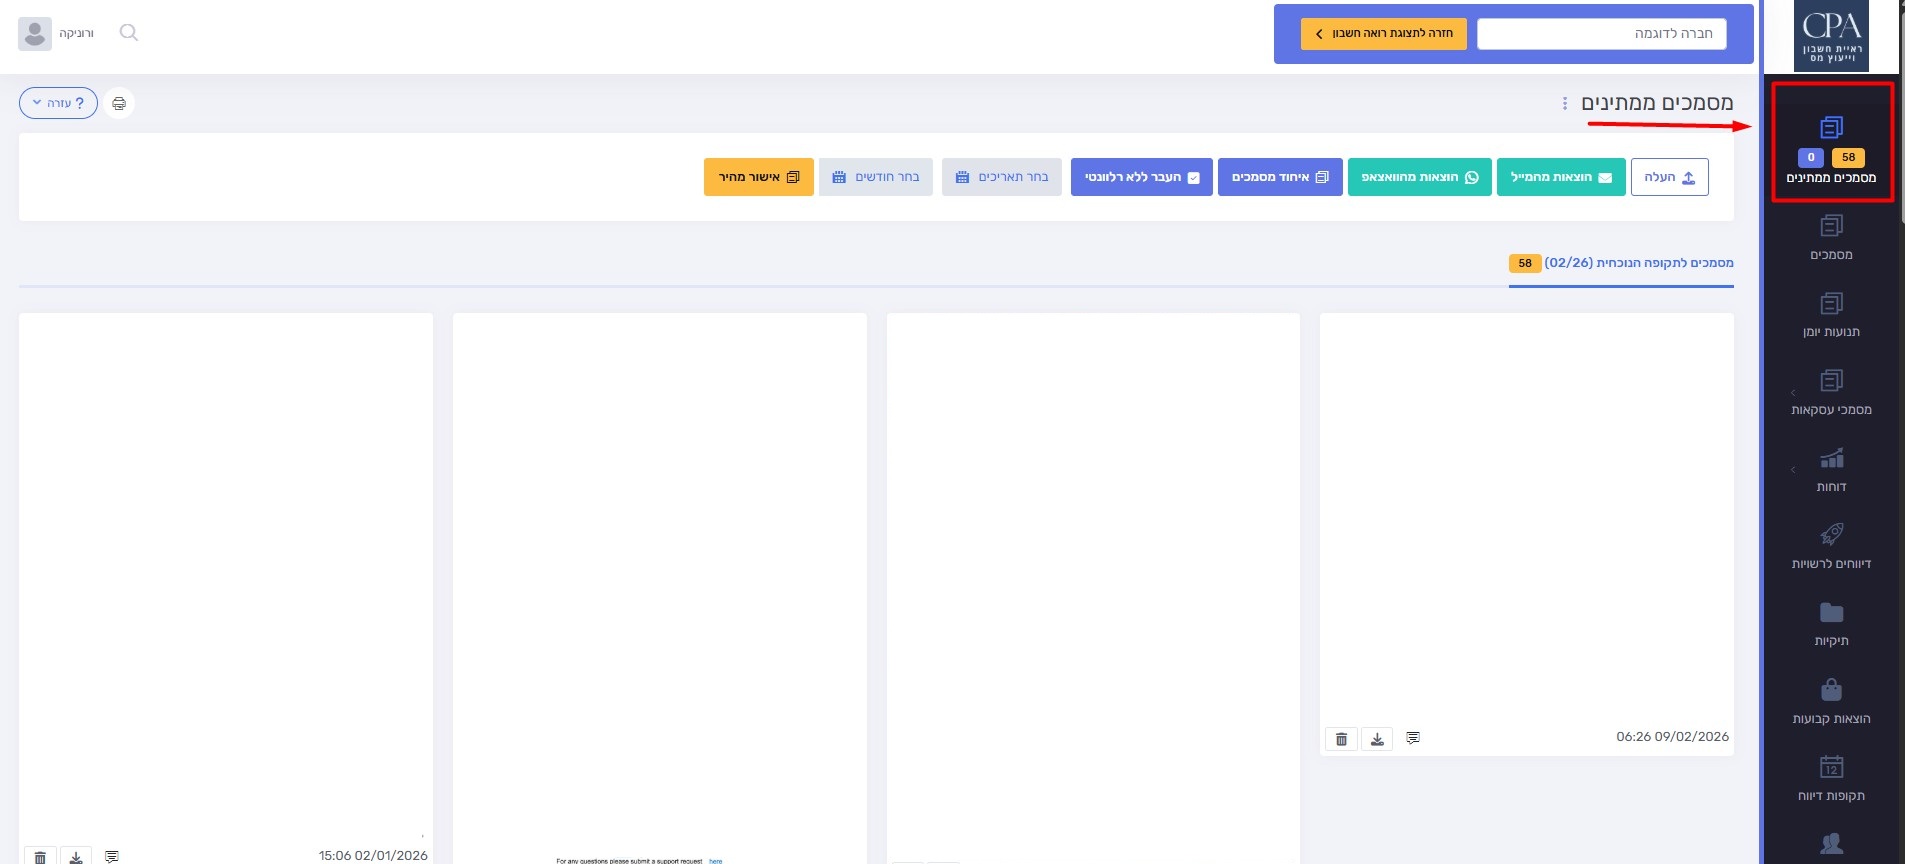Click the Mark Not Relevant (העבר ללא רלוונטי) button

[x=1141, y=177]
